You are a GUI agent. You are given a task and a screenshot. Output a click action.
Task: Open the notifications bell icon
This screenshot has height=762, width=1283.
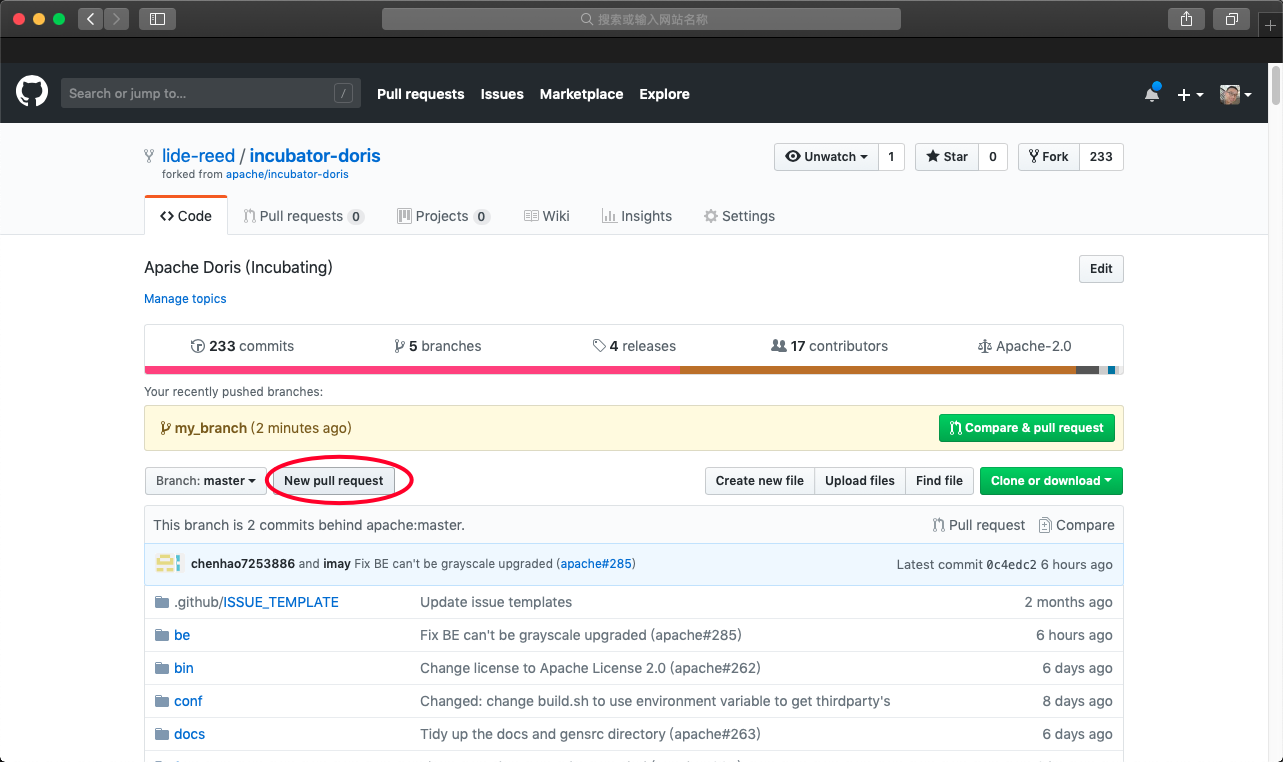1152,94
